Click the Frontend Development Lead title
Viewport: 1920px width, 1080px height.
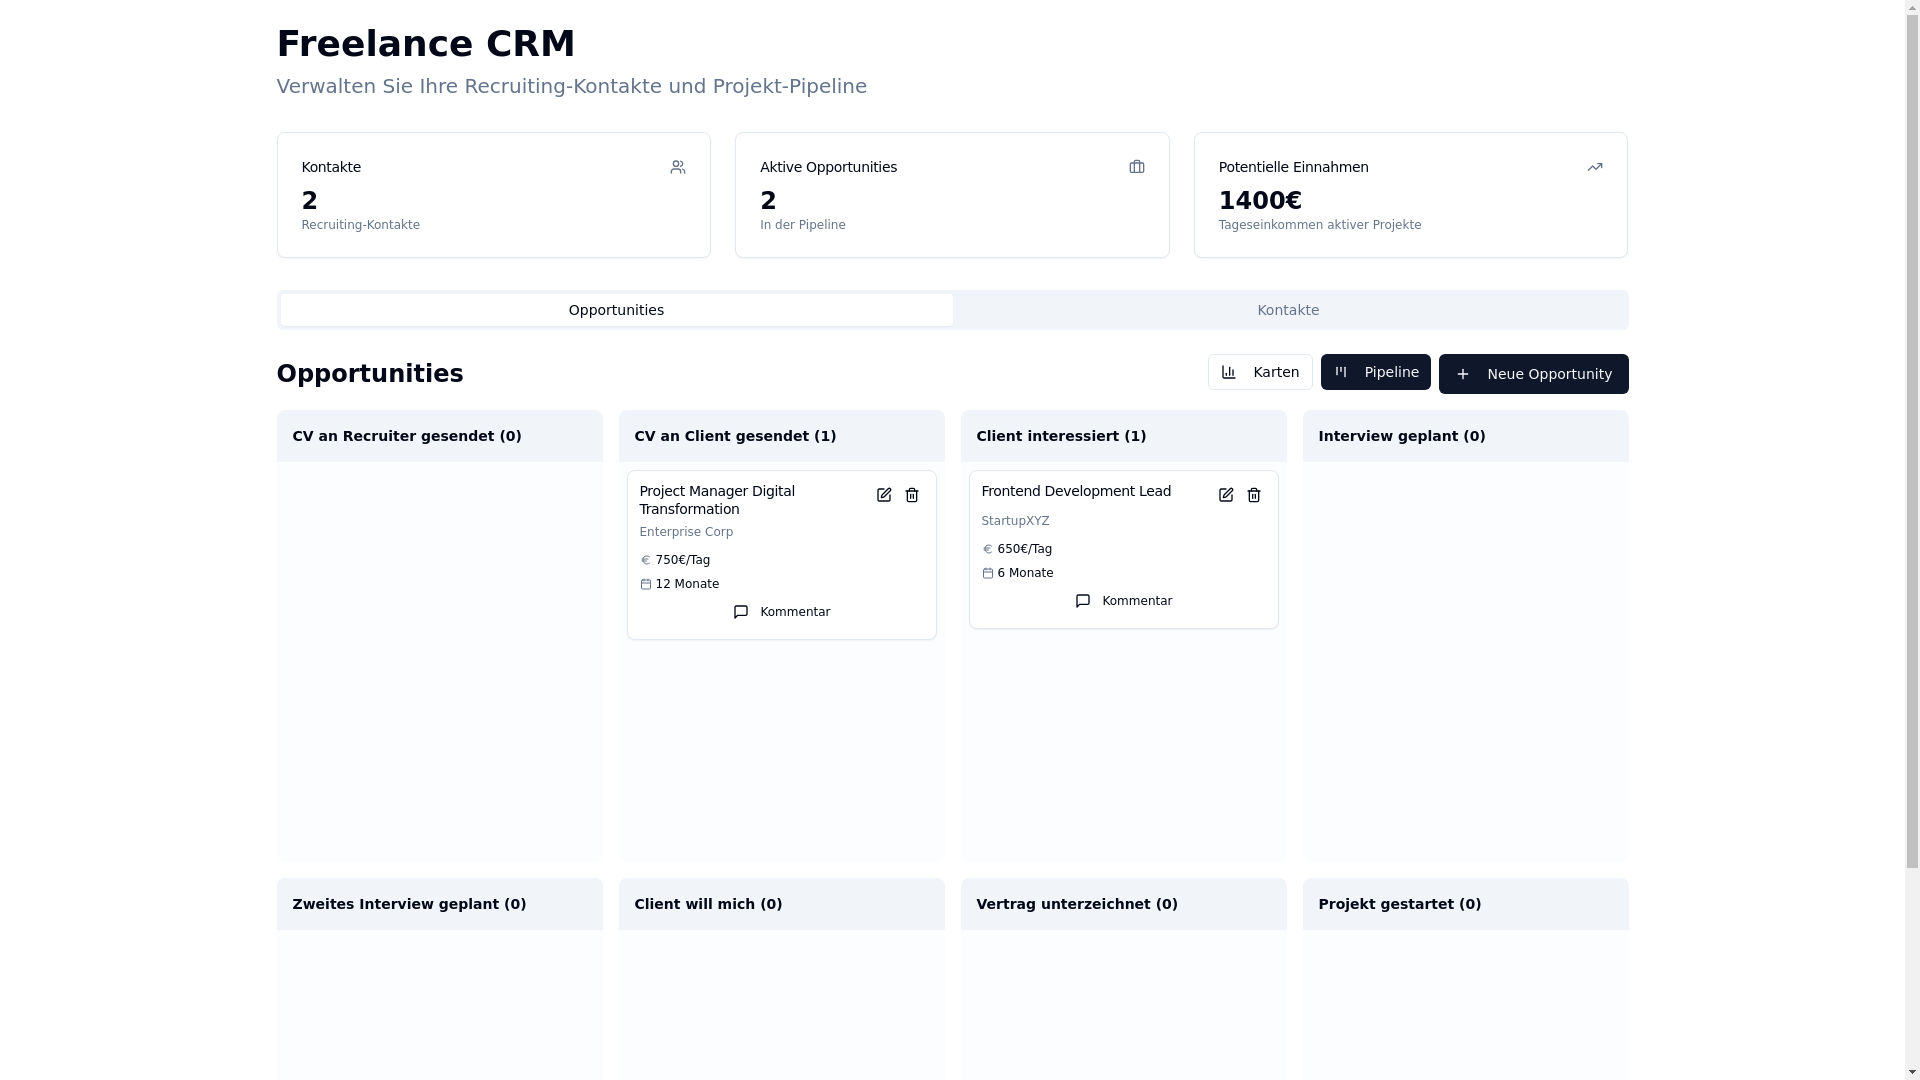[x=1076, y=491]
